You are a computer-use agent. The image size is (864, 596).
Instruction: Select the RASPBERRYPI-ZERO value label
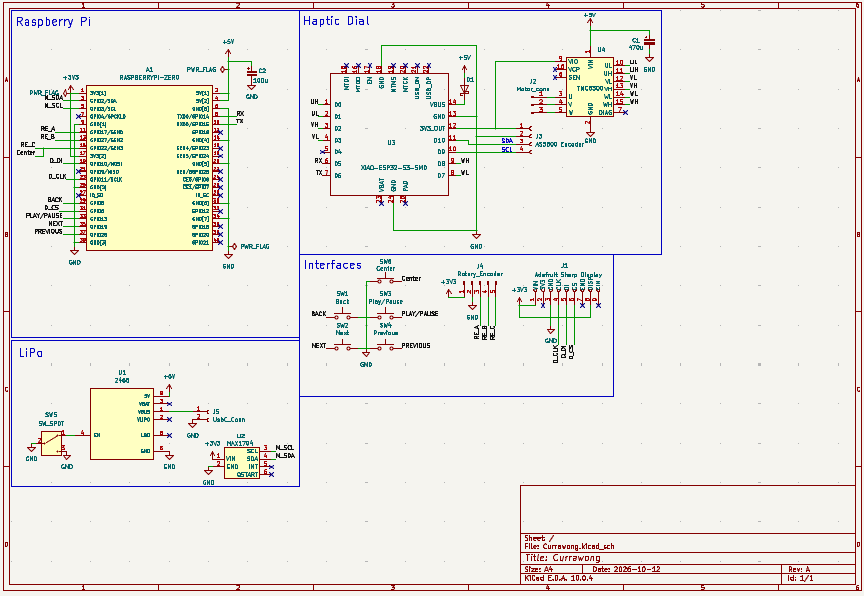[x=149, y=78]
